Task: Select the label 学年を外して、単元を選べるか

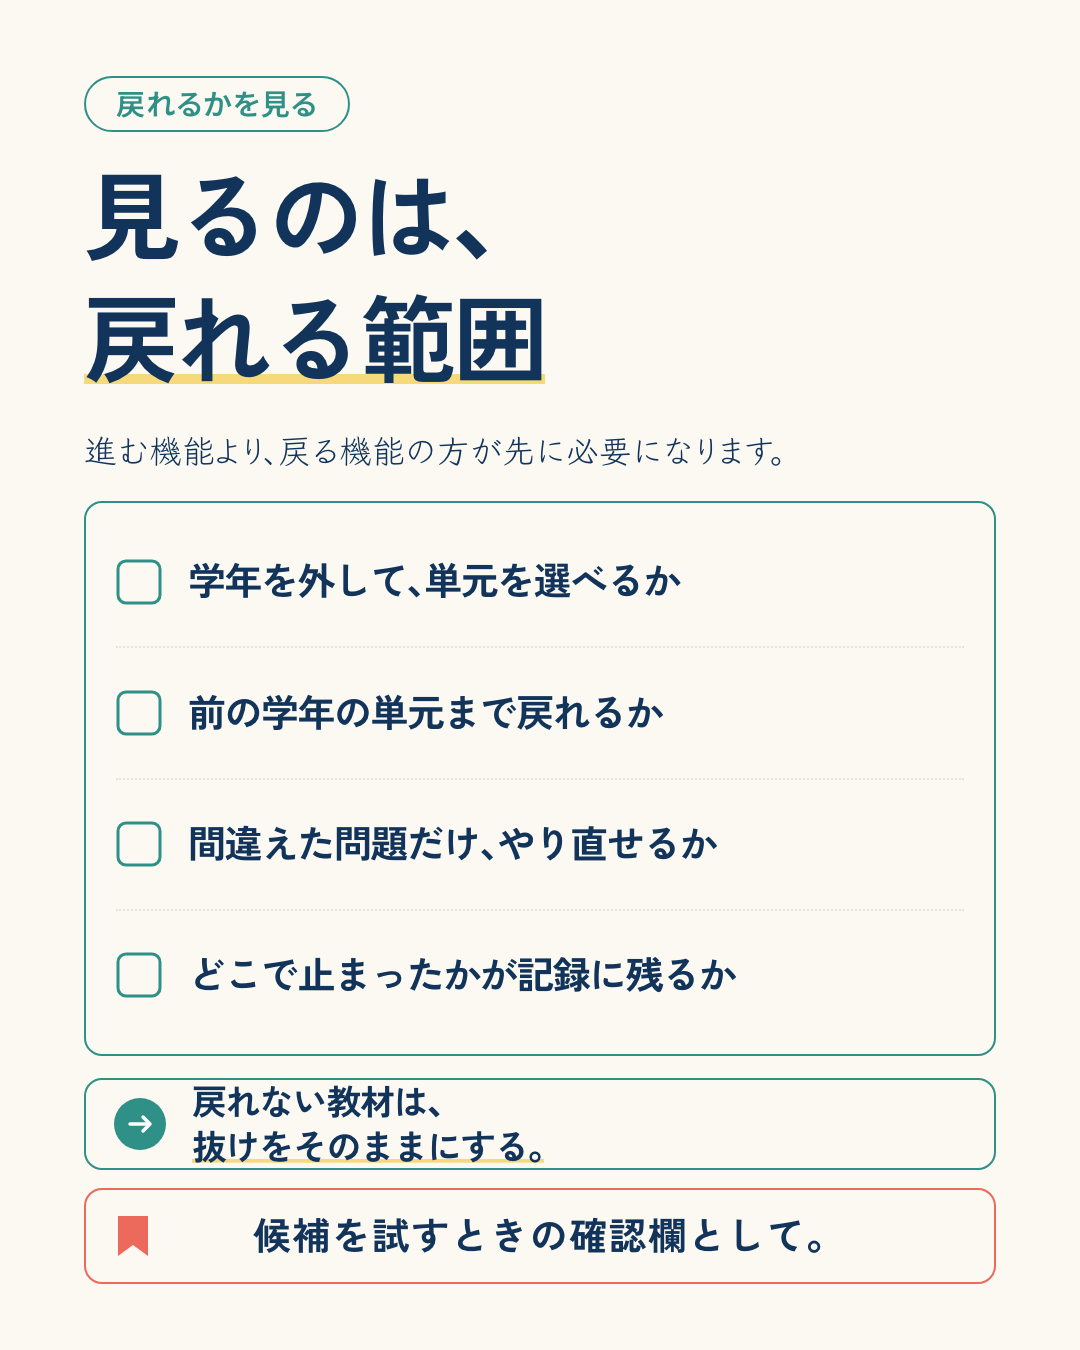Action: [x=435, y=581]
